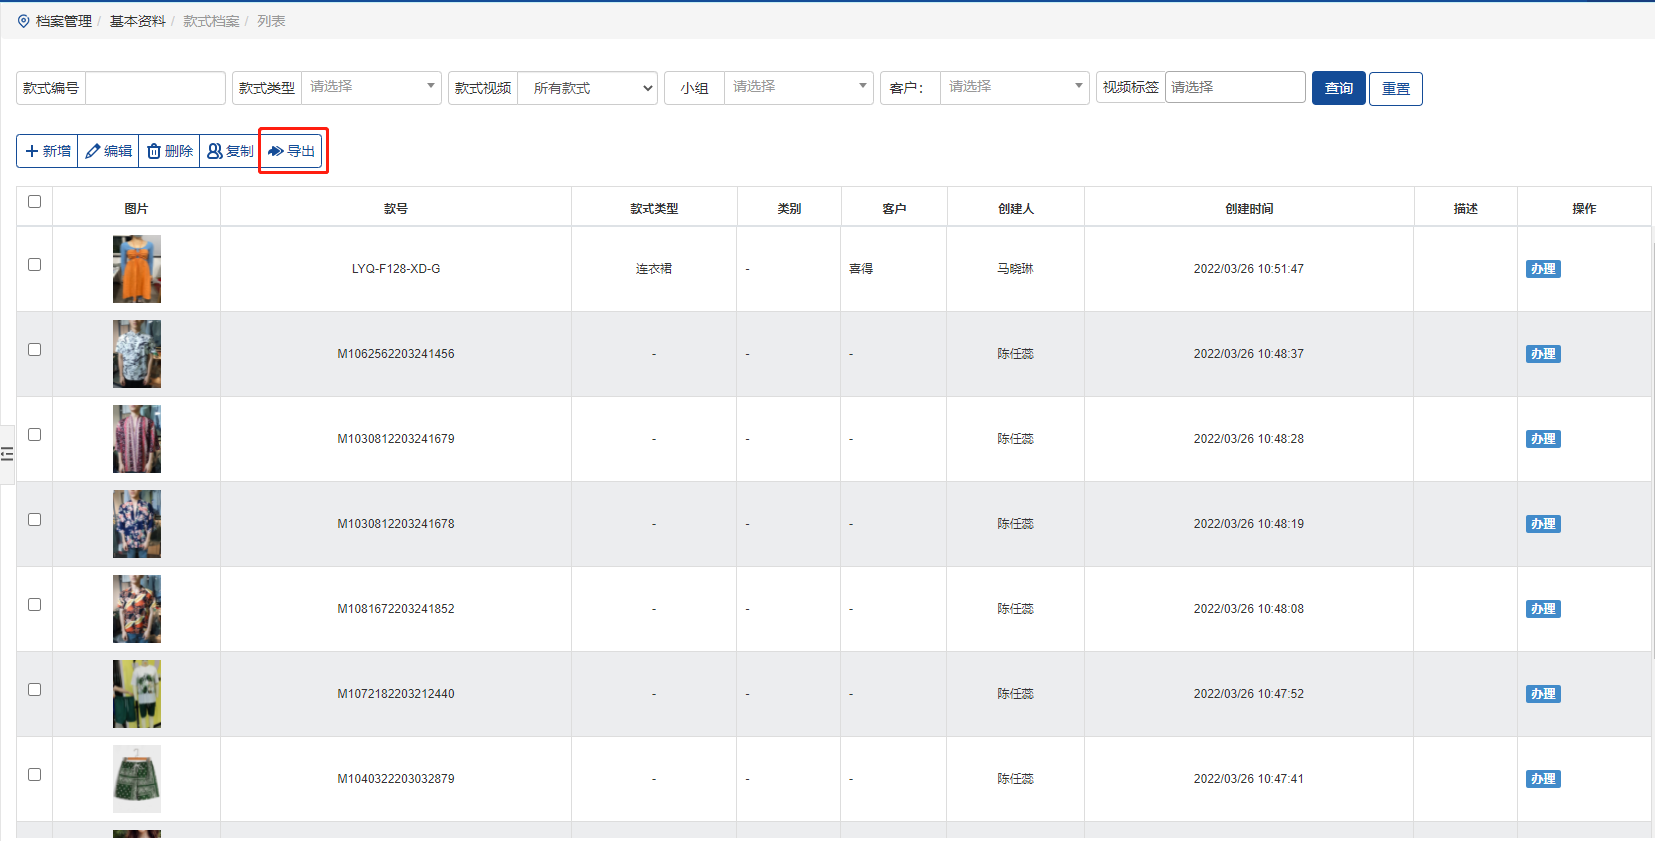Open the 款式类型 dropdown

click(370, 87)
